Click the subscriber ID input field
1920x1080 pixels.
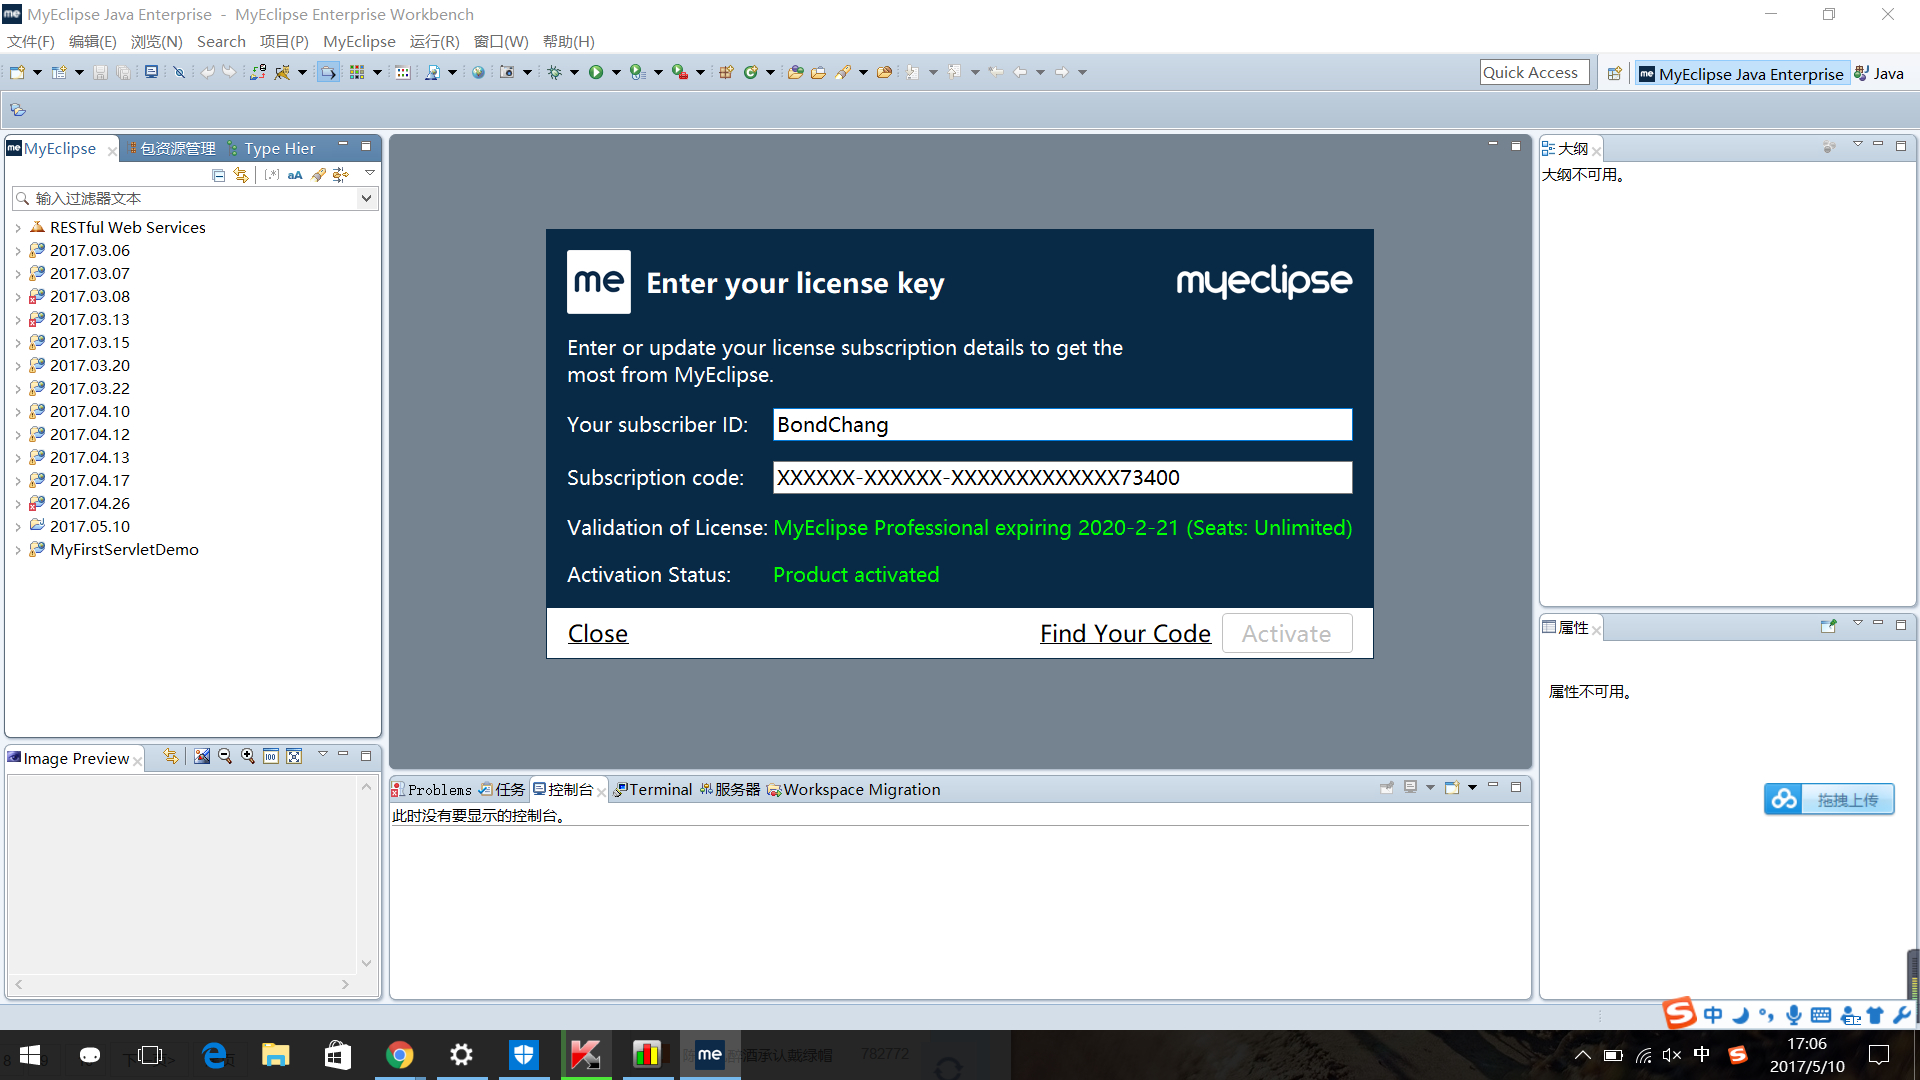click(x=1061, y=424)
